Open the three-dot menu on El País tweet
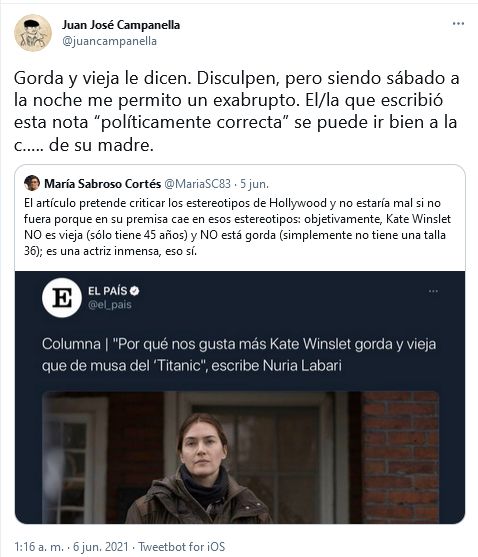Image resolution: width=478 pixels, height=557 pixels. pyautogui.click(x=433, y=292)
